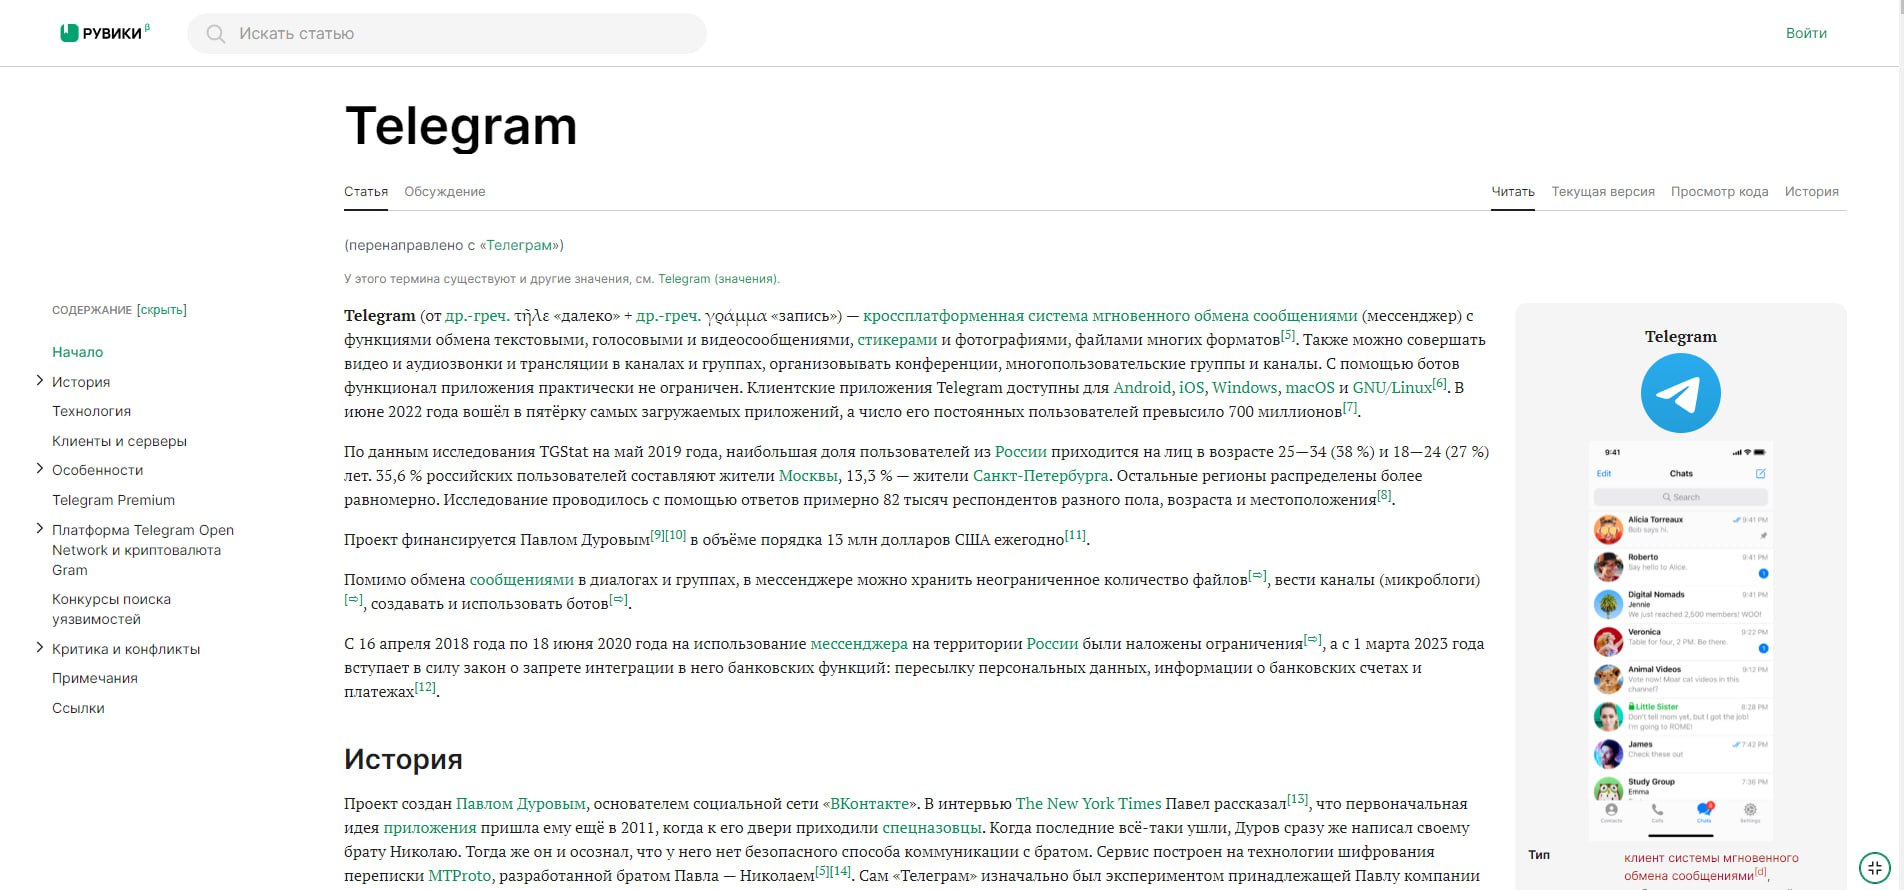Open the Санкт-Петербурга link
Screen dimensions: 1904x890
[1041, 476]
